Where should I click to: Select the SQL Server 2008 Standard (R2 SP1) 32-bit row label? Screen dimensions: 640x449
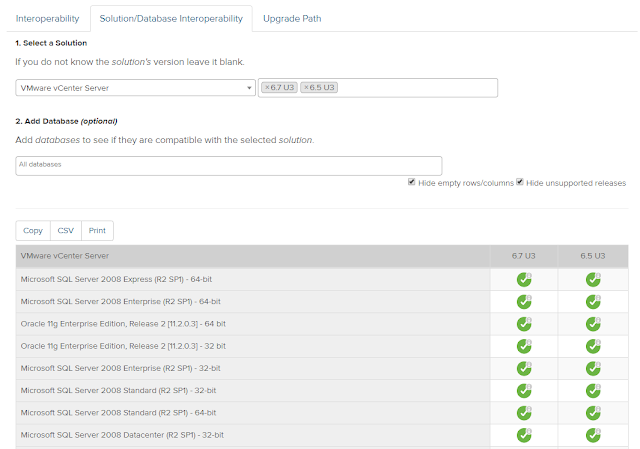[x=118, y=390]
